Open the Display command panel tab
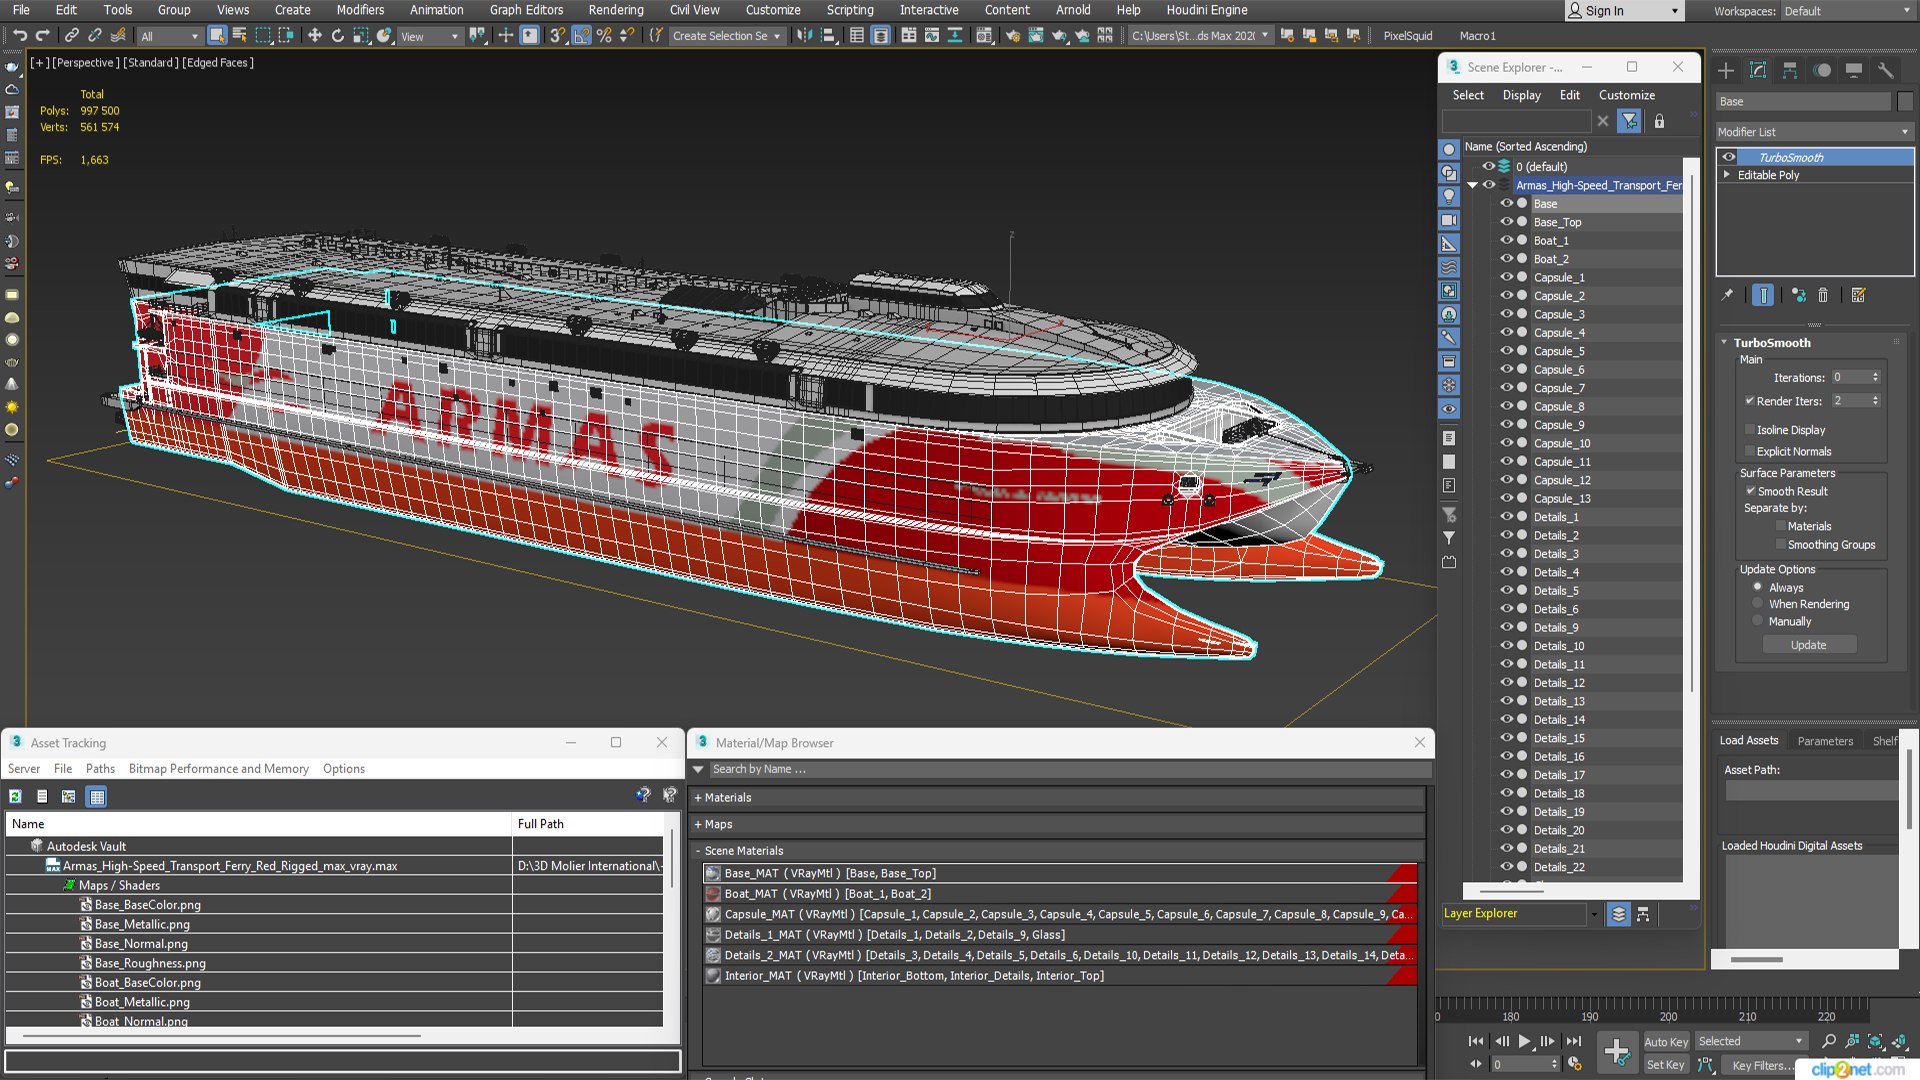Screen dimensions: 1920x1080 [x=1854, y=70]
